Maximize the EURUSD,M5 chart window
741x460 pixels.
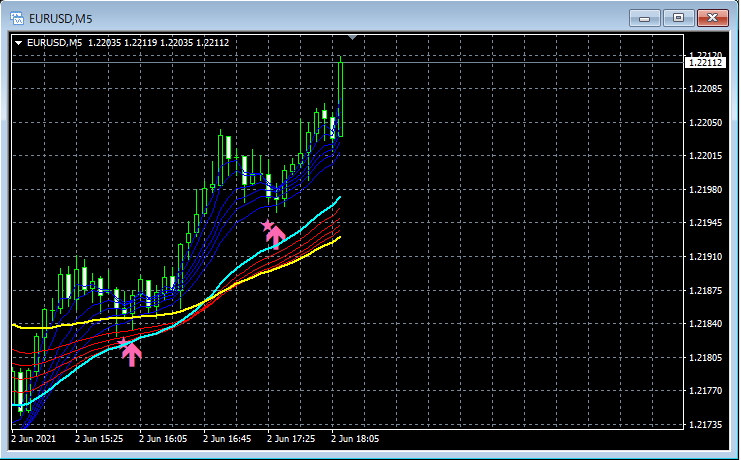(678, 18)
